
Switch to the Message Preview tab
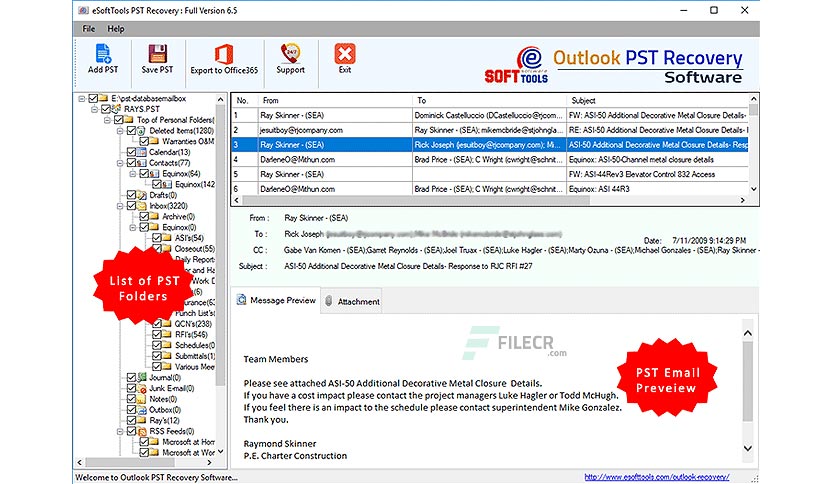[x=276, y=300]
